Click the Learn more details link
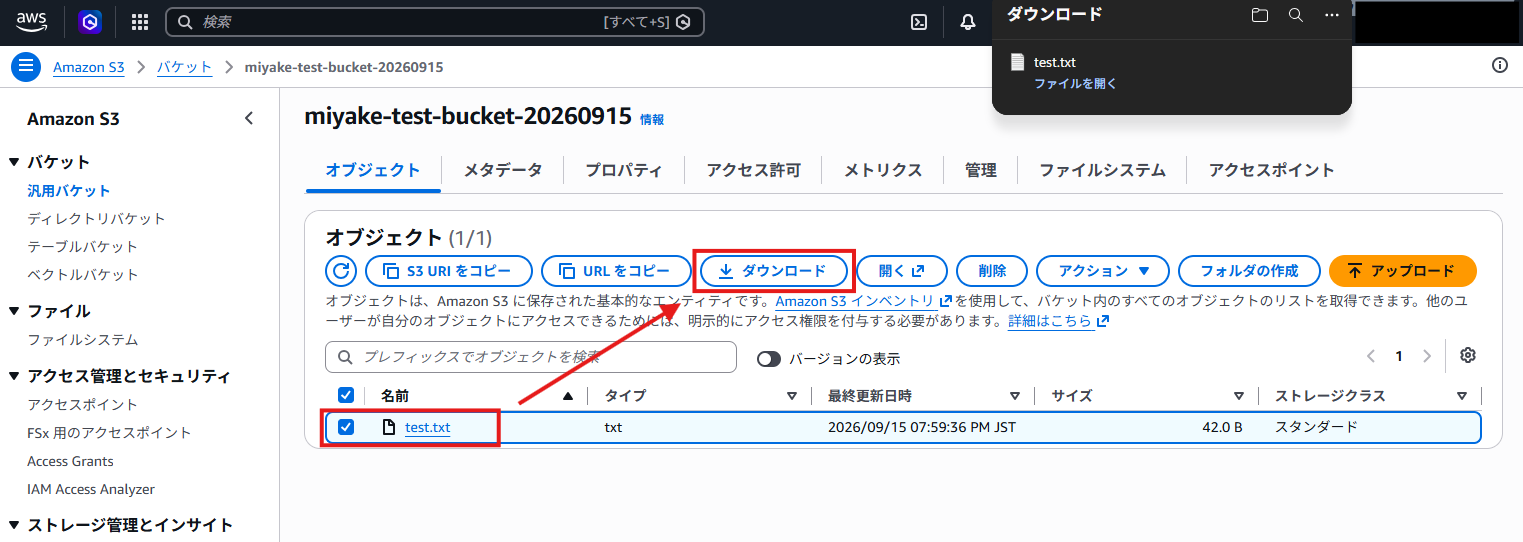 pyautogui.click(x=1058, y=321)
